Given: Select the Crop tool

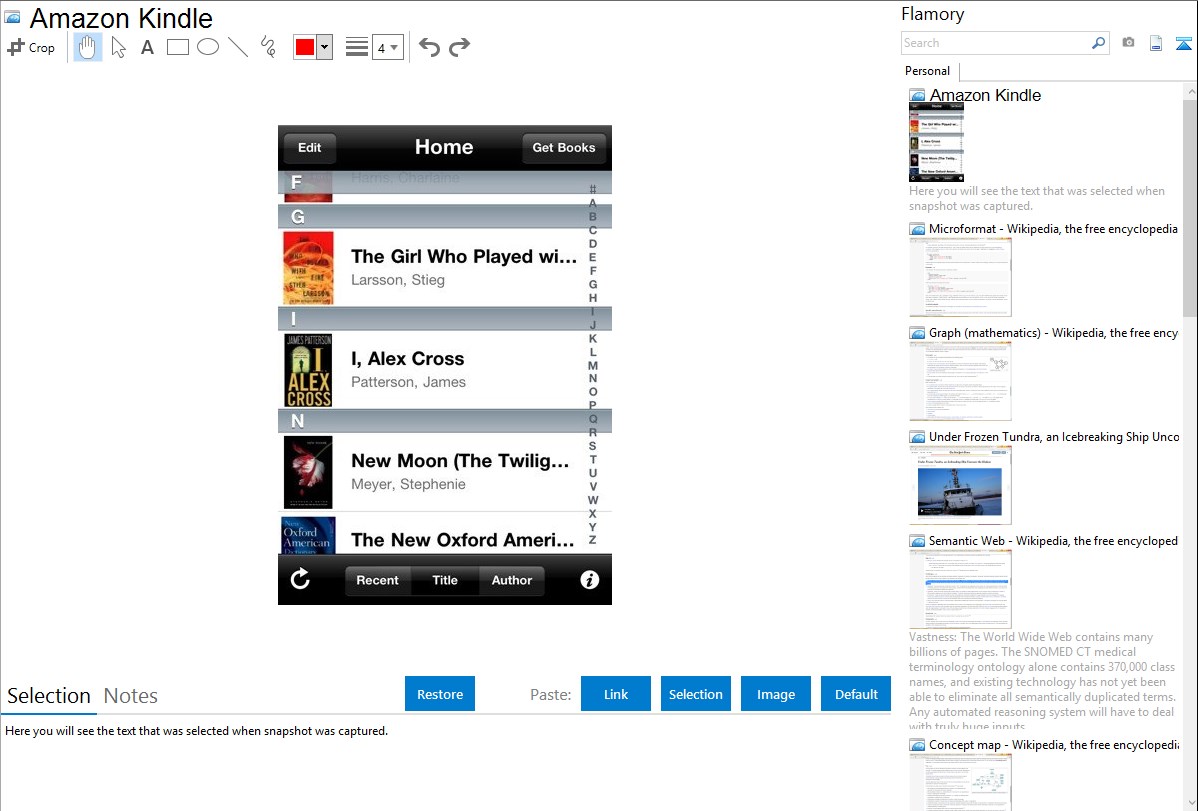Looking at the screenshot, I should (x=31, y=47).
